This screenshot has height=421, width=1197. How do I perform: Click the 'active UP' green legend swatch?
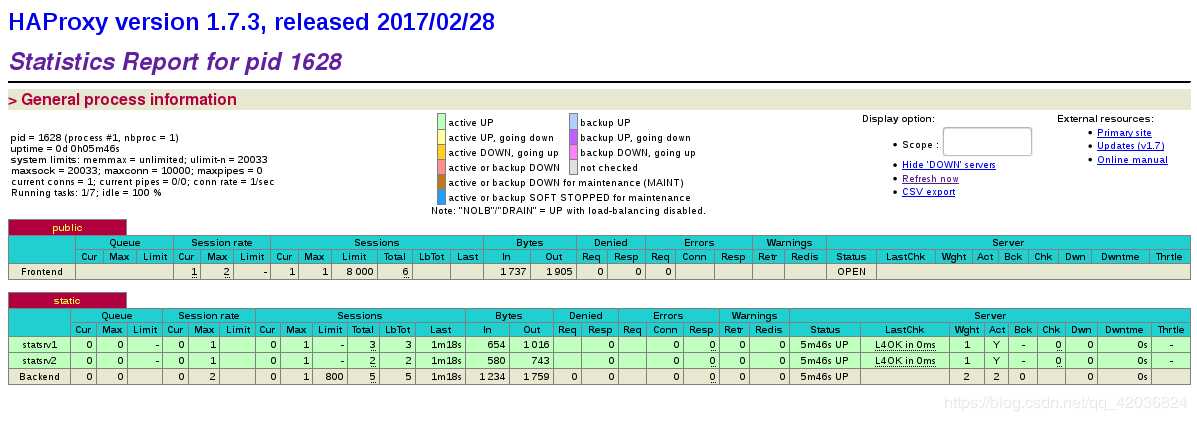point(441,122)
